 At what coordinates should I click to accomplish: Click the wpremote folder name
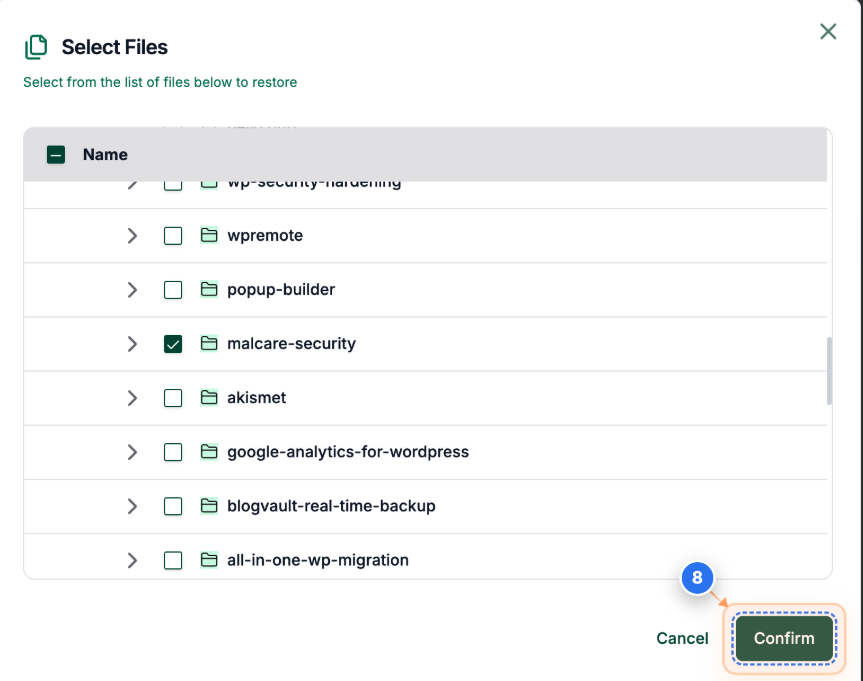[265, 236]
